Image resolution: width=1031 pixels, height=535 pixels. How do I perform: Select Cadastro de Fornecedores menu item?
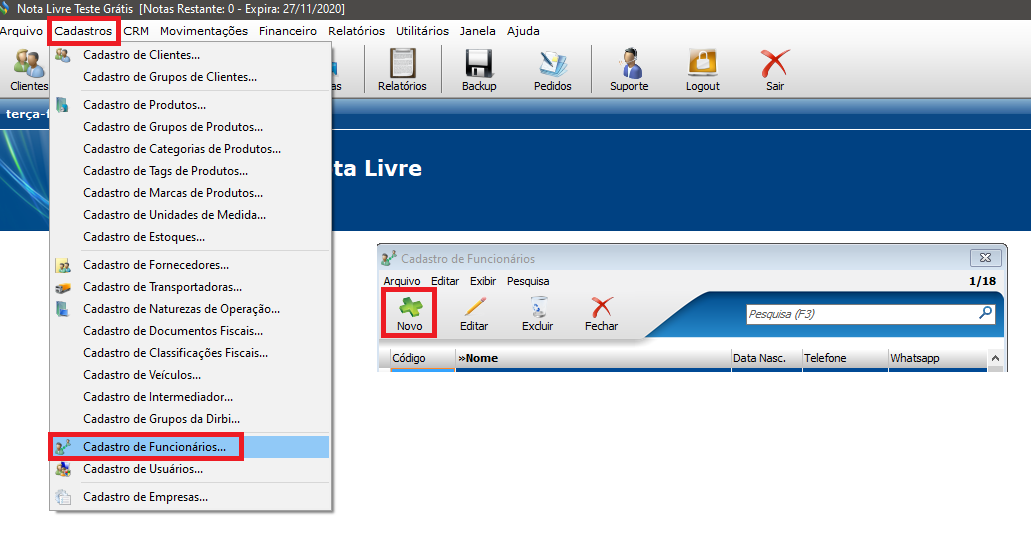pos(156,265)
